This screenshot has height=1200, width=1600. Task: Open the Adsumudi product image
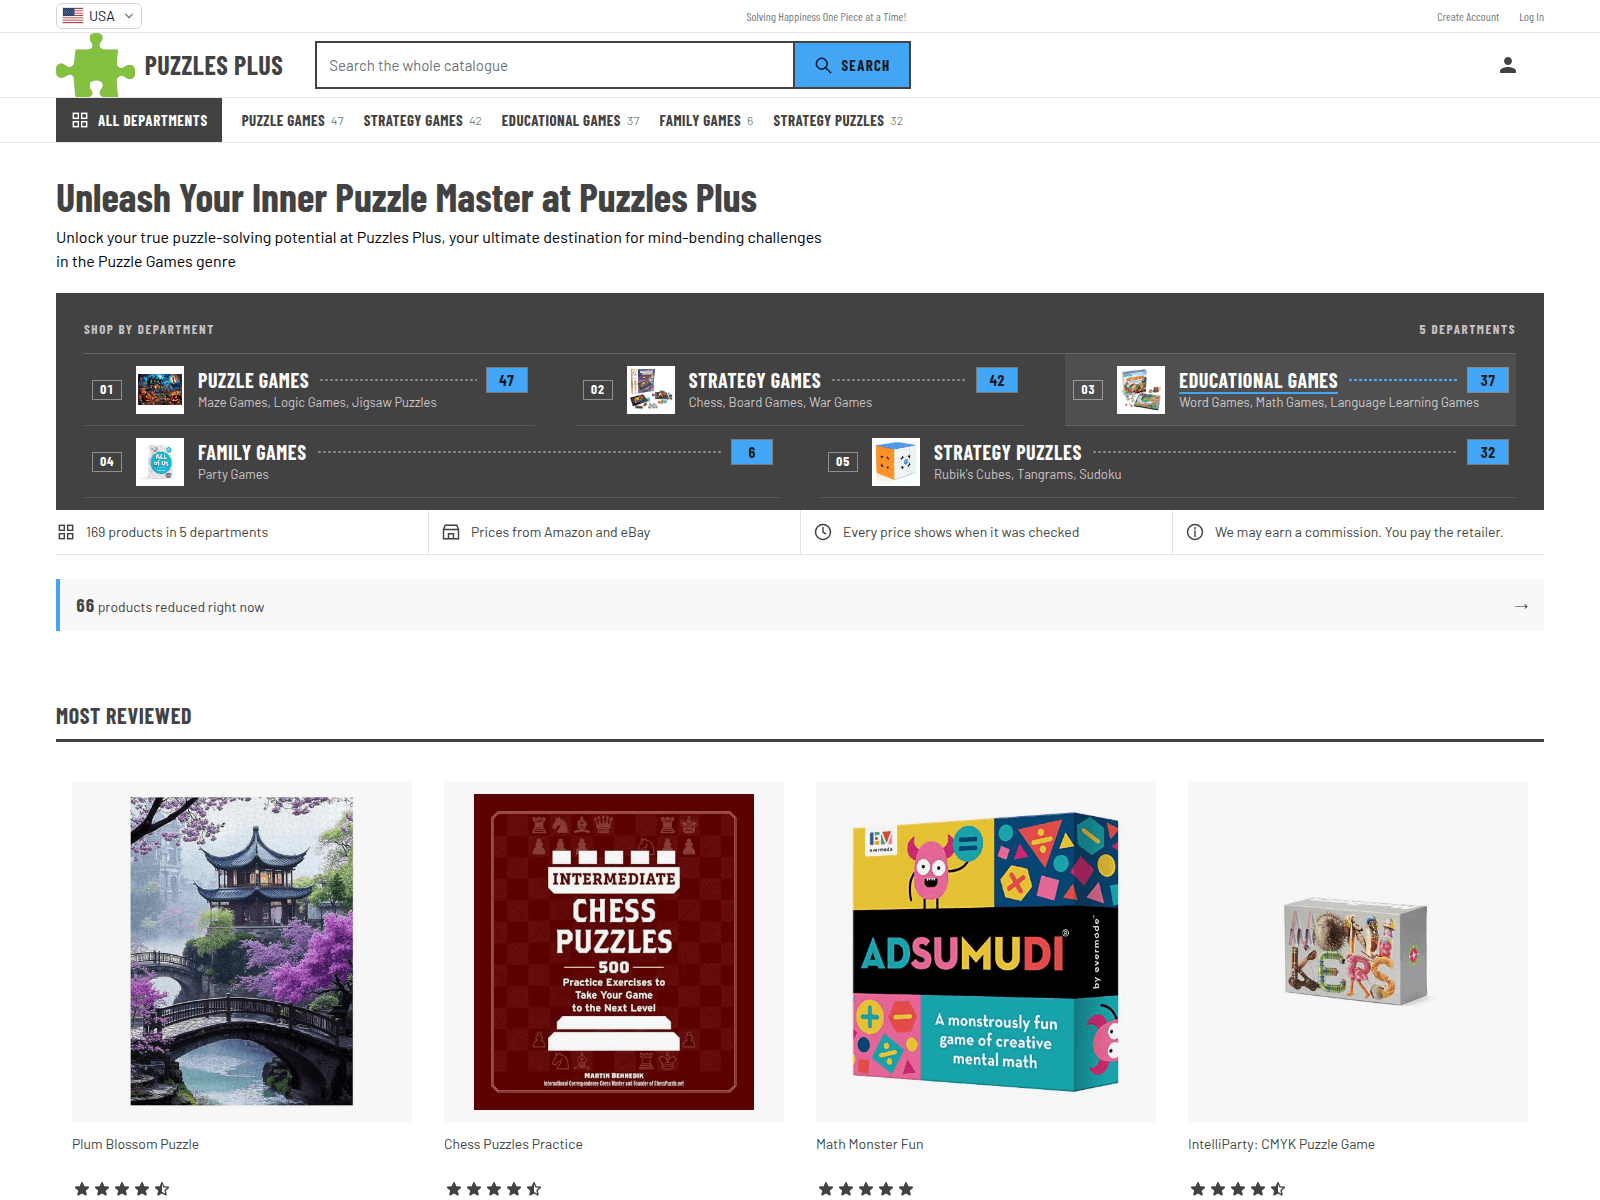986,952
